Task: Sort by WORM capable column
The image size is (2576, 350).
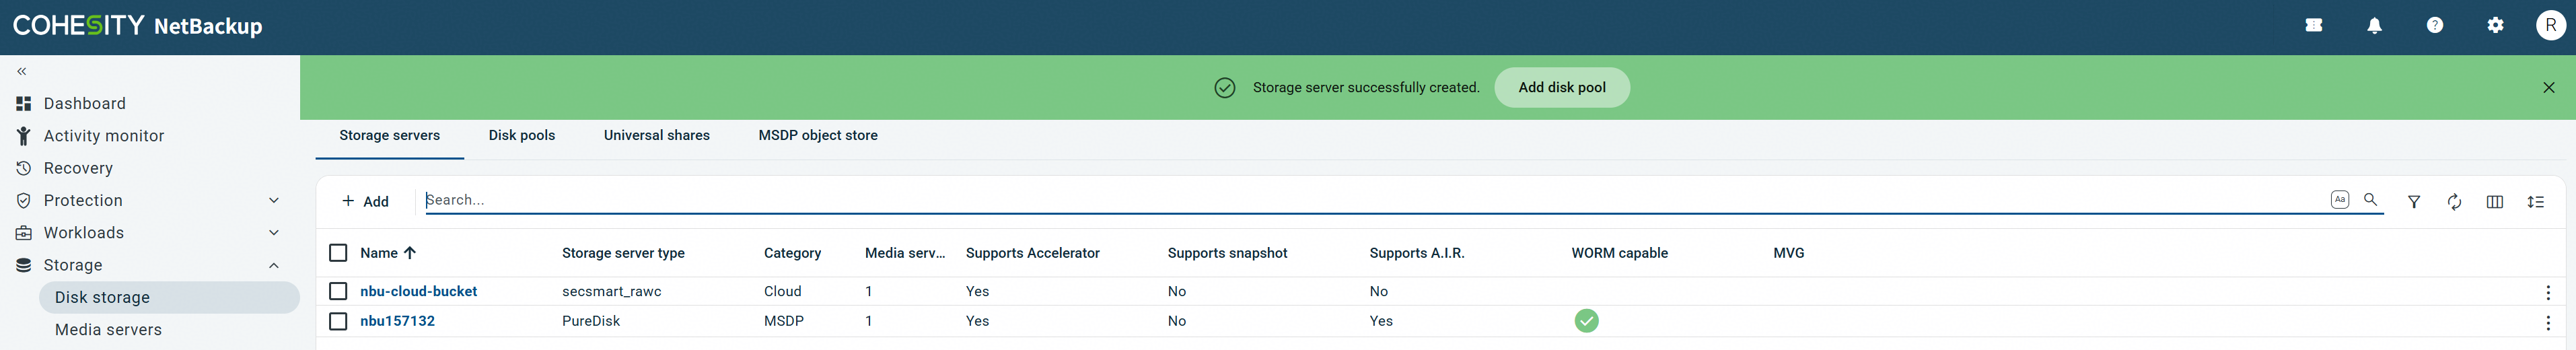Action: pos(1619,253)
